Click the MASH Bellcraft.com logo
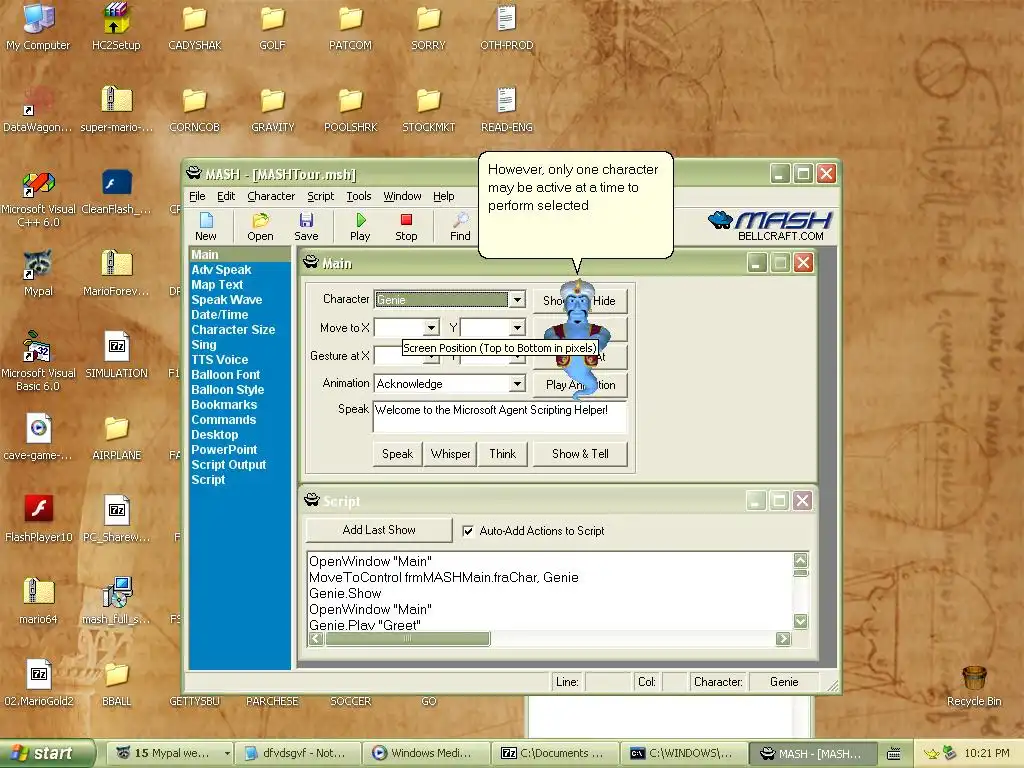This screenshot has width=1024, height=768. point(771,226)
